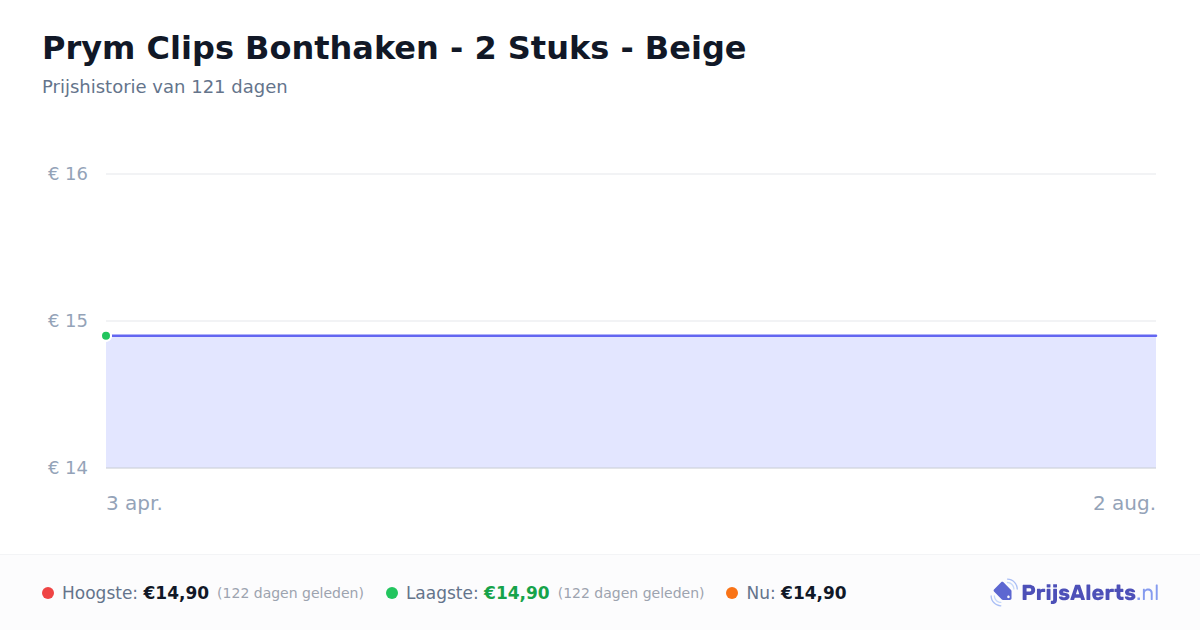Image resolution: width=1200 pixels, height=630 pixels.
Task: Click the € 14 y-axis label
Action: (x=68, y=468)
